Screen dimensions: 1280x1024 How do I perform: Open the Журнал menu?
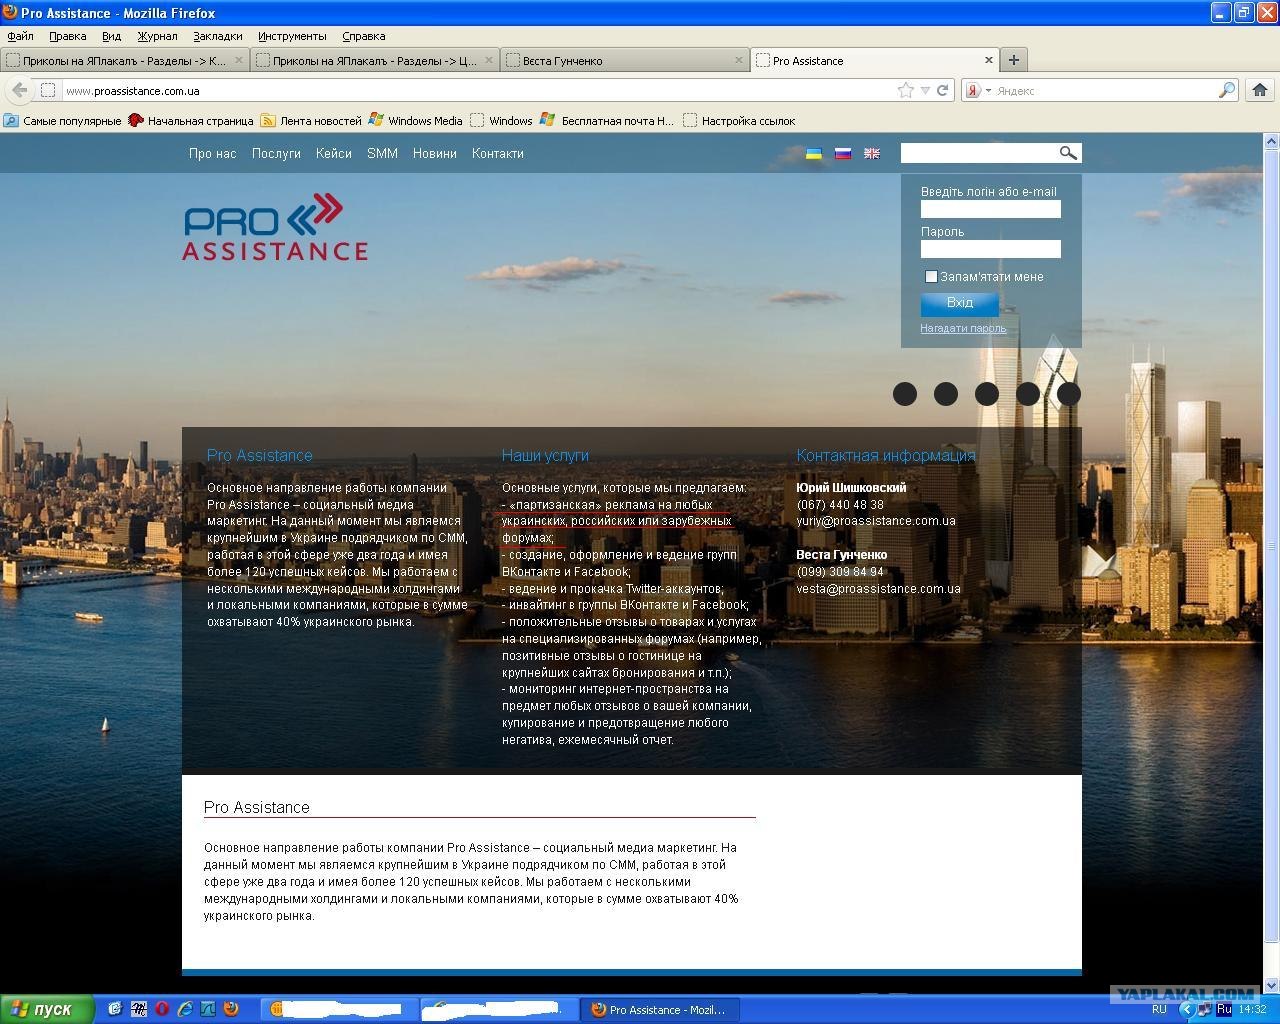(x=157, y=36)
